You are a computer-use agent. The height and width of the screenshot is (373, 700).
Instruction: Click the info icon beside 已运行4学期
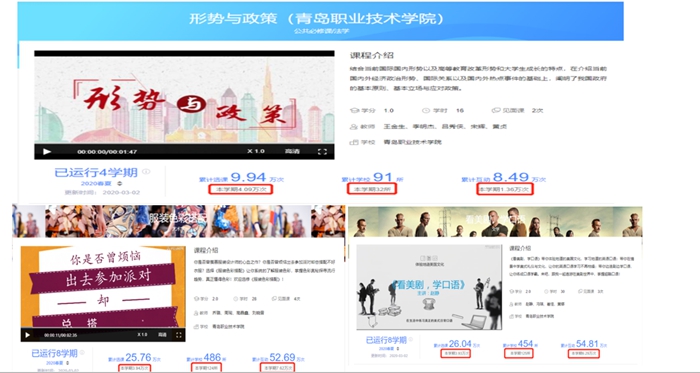click(x=146, y=171)
